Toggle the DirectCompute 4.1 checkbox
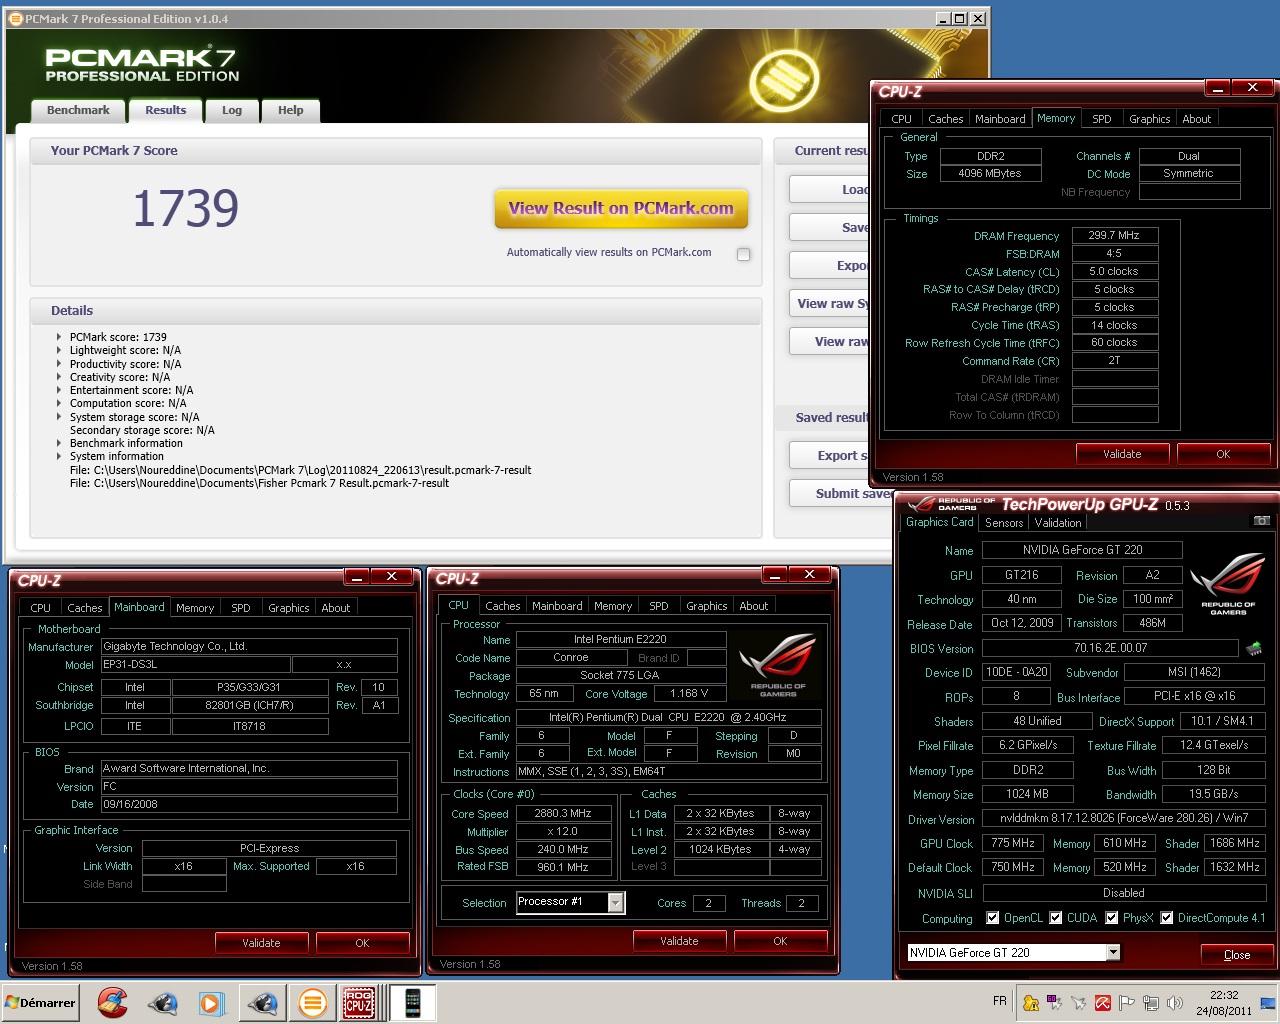The height and width of the screenshot is (1024, 1280). [1166, 918]
